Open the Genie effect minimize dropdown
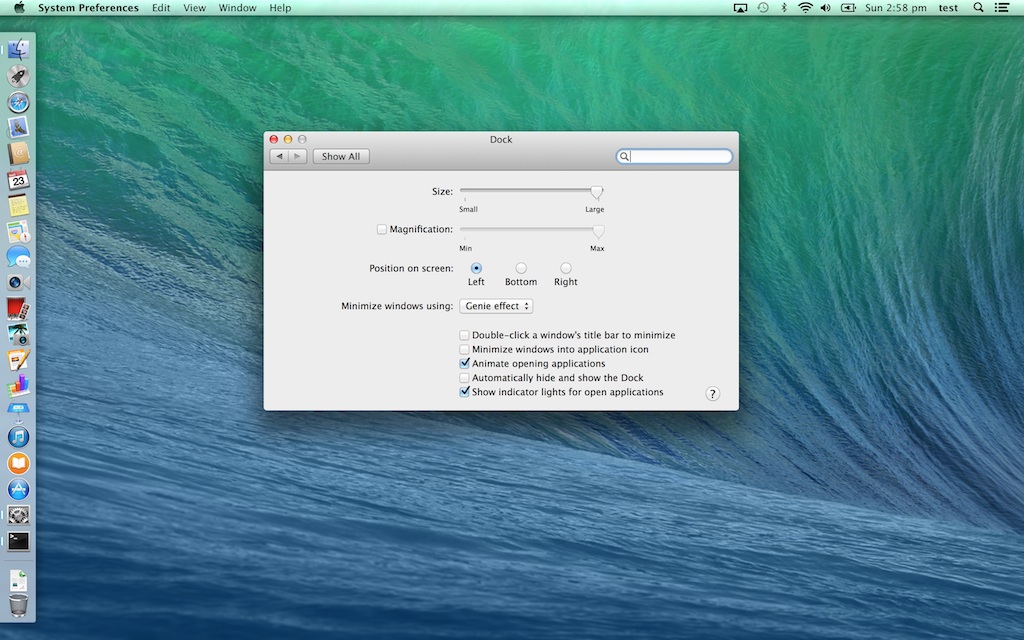The width and height of the screenshot is (1024, 640). click(496, 306)
